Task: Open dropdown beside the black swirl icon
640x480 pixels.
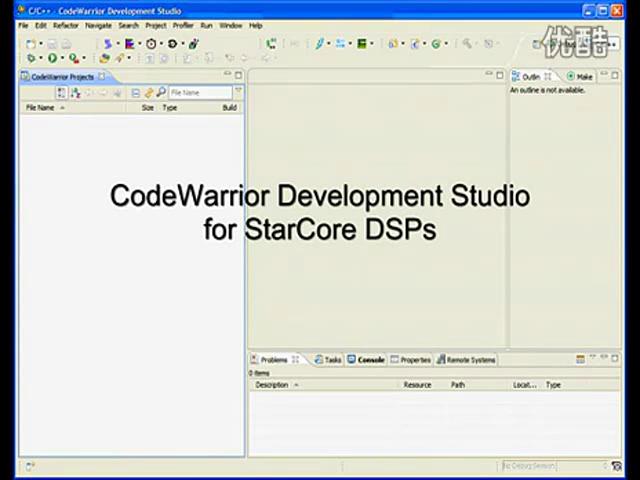Action: coord(182,44)
